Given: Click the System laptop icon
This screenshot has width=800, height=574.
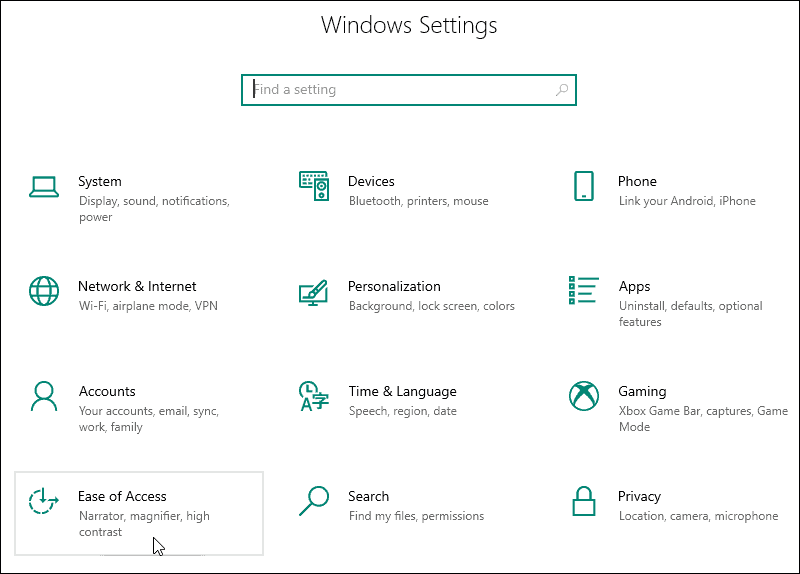Looking at the screenshot, I should click(44, 187).
